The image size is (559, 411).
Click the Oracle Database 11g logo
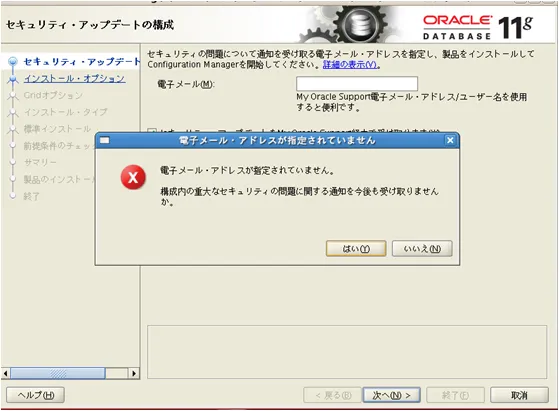click(478, 27)
